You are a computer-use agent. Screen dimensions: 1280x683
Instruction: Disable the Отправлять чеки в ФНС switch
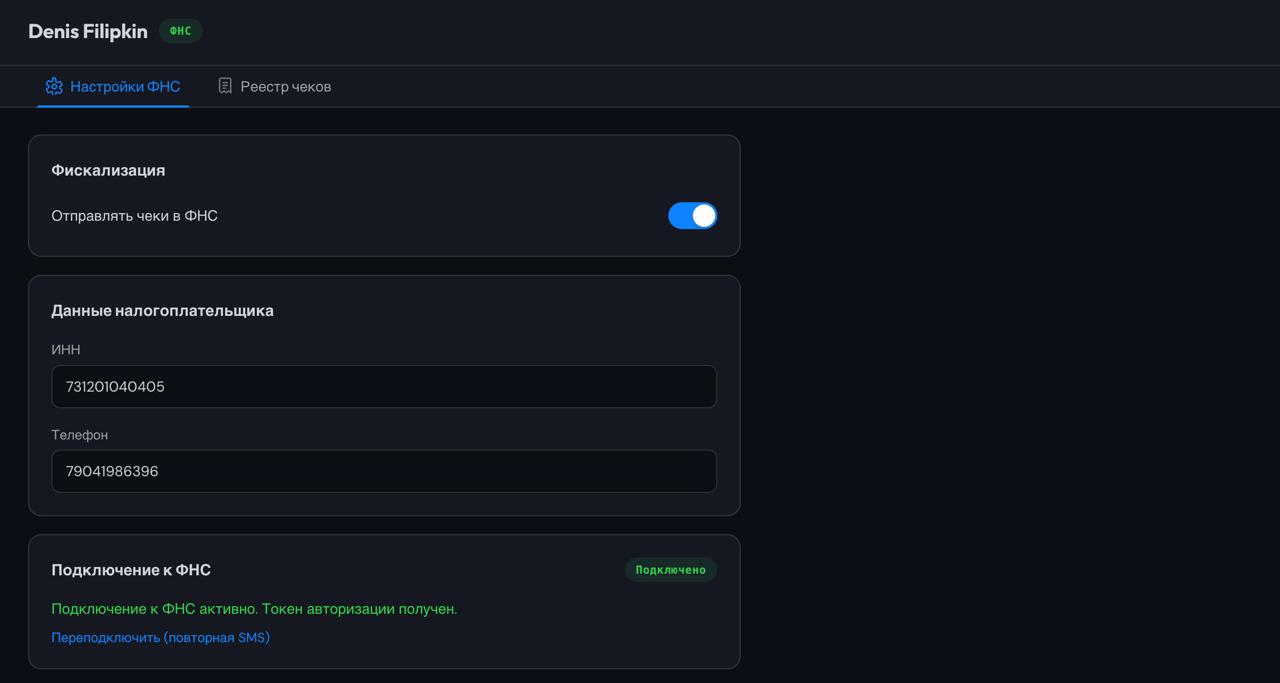[x=693, y=215]
